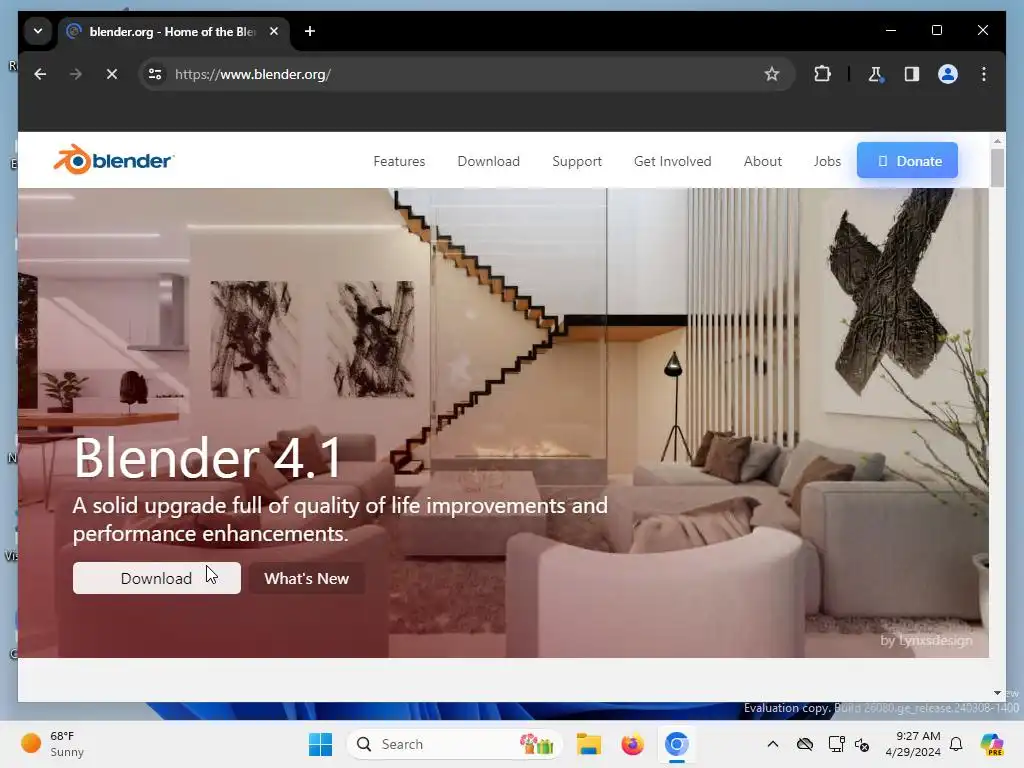Open the Chrome profile avatar
The image size is (1024, 768).
click(x=948, y=74)
